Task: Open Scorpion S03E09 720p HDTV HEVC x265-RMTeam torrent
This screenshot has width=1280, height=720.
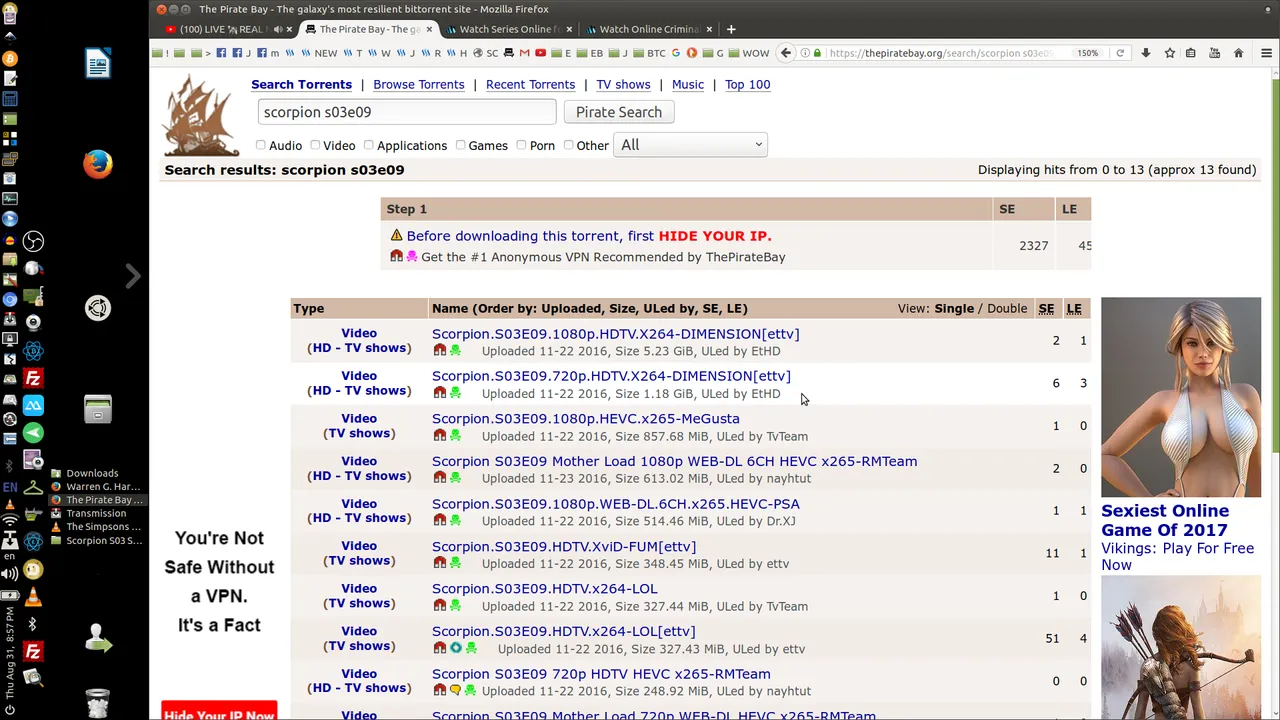Action: click(601, 674)
